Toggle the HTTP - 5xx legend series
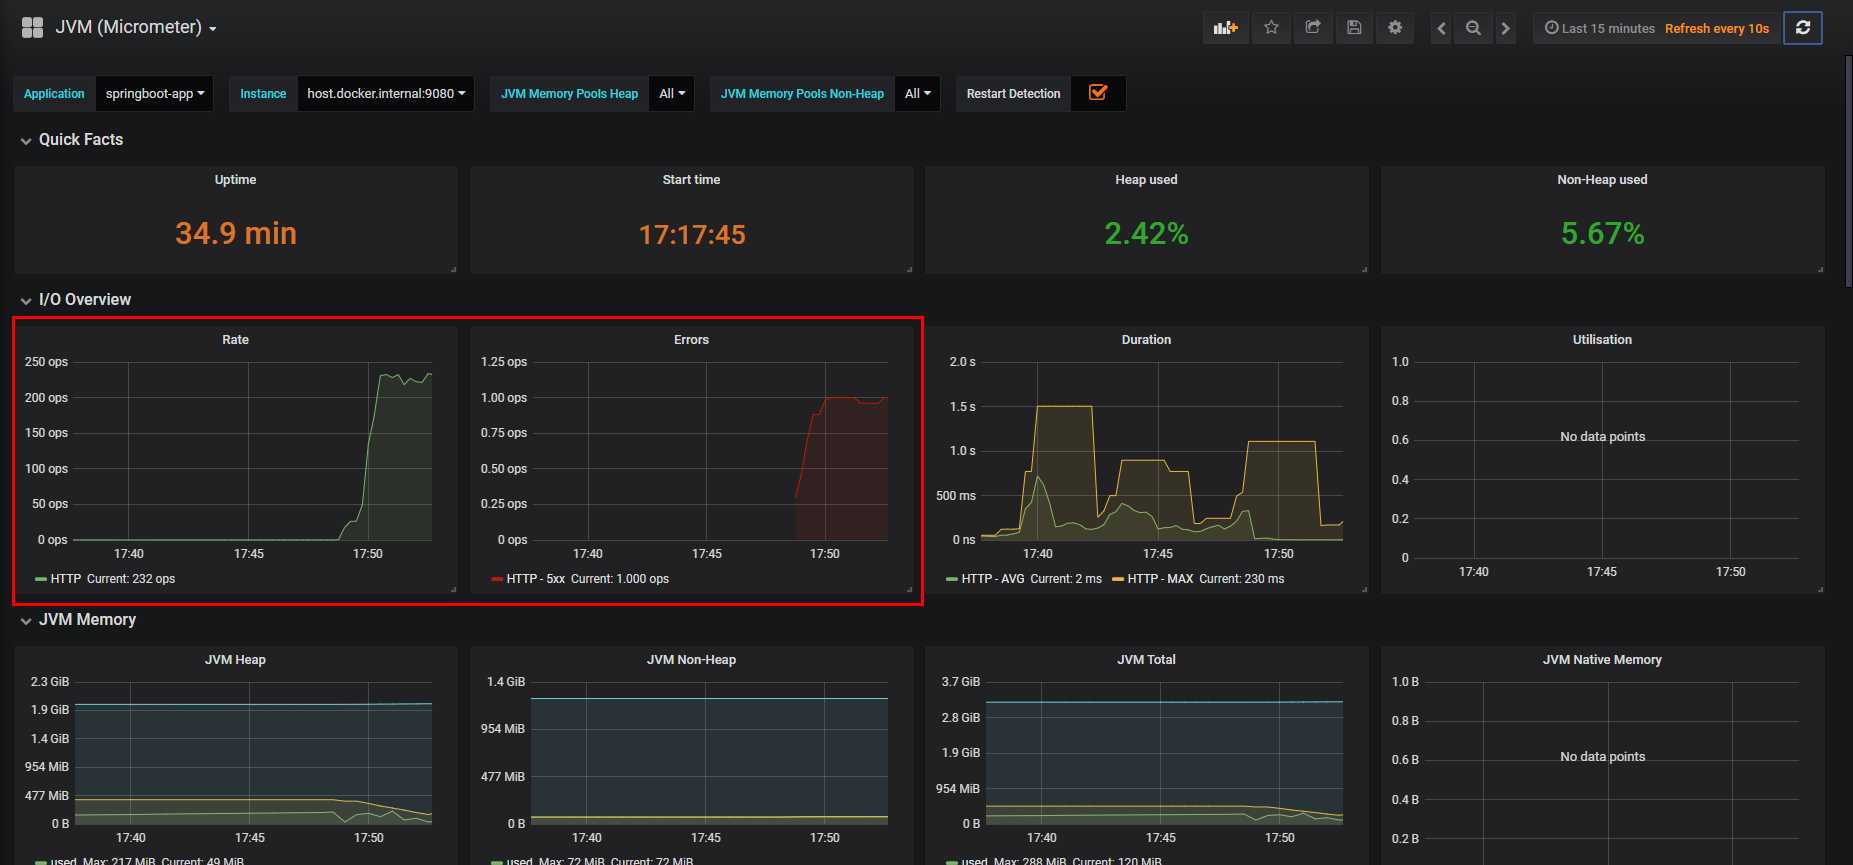This screenshot has width=1853, height=865. pos(536,579)
